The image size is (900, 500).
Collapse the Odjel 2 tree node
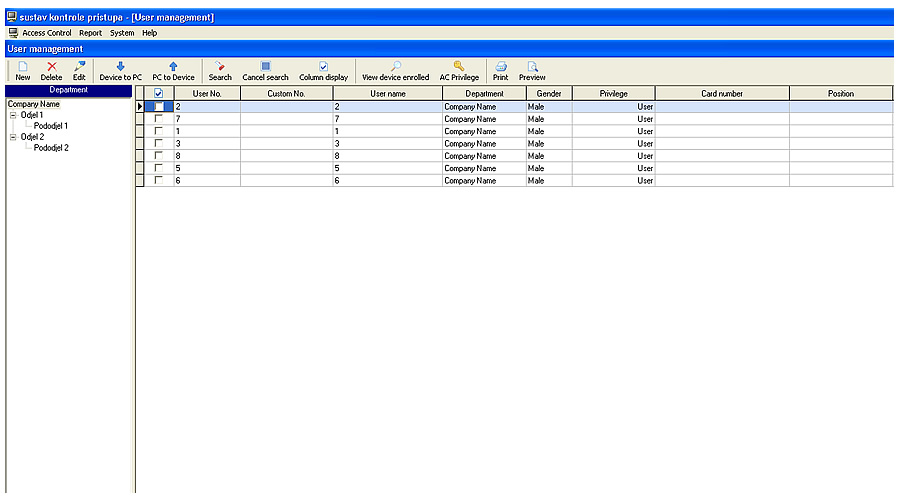(13, 137)
